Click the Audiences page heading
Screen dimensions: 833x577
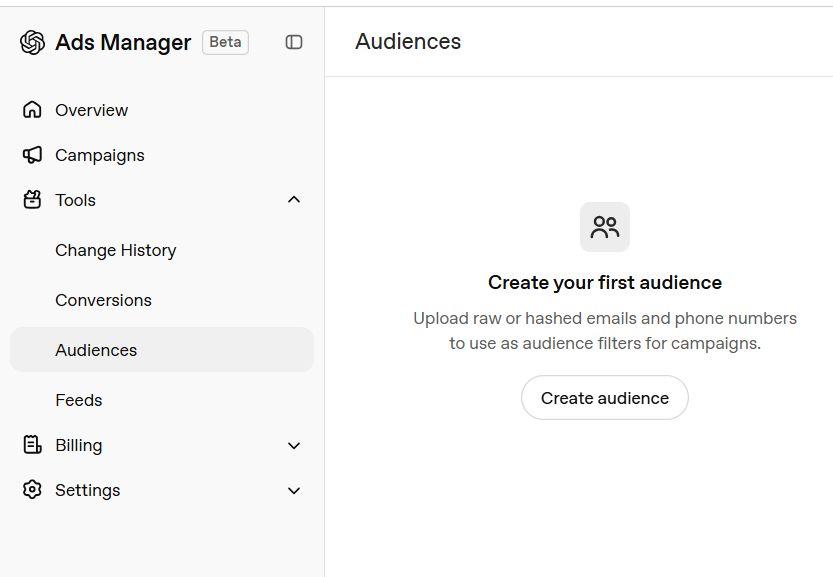tap(408, 41)
